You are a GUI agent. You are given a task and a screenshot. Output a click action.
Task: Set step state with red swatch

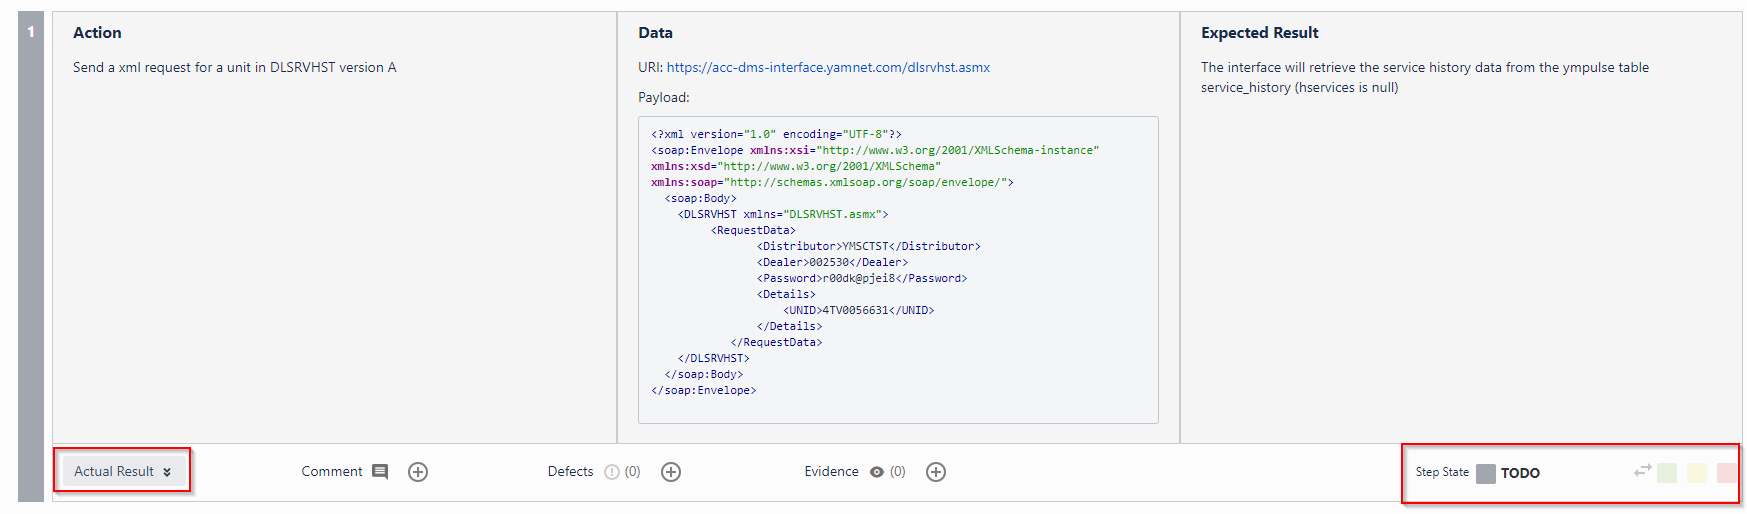(1727, 473)
